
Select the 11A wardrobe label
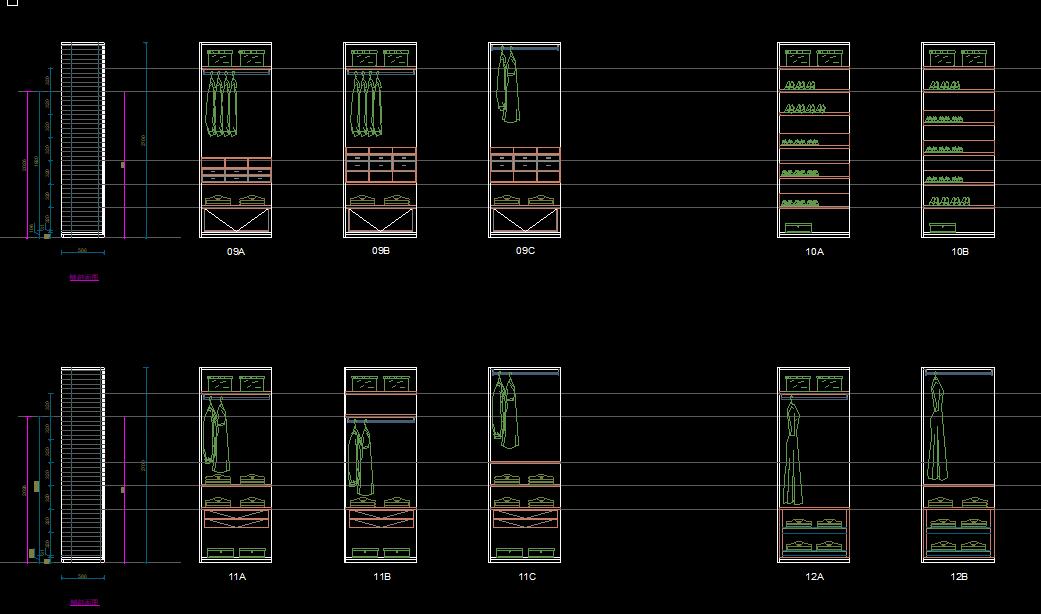click(237, 577)
